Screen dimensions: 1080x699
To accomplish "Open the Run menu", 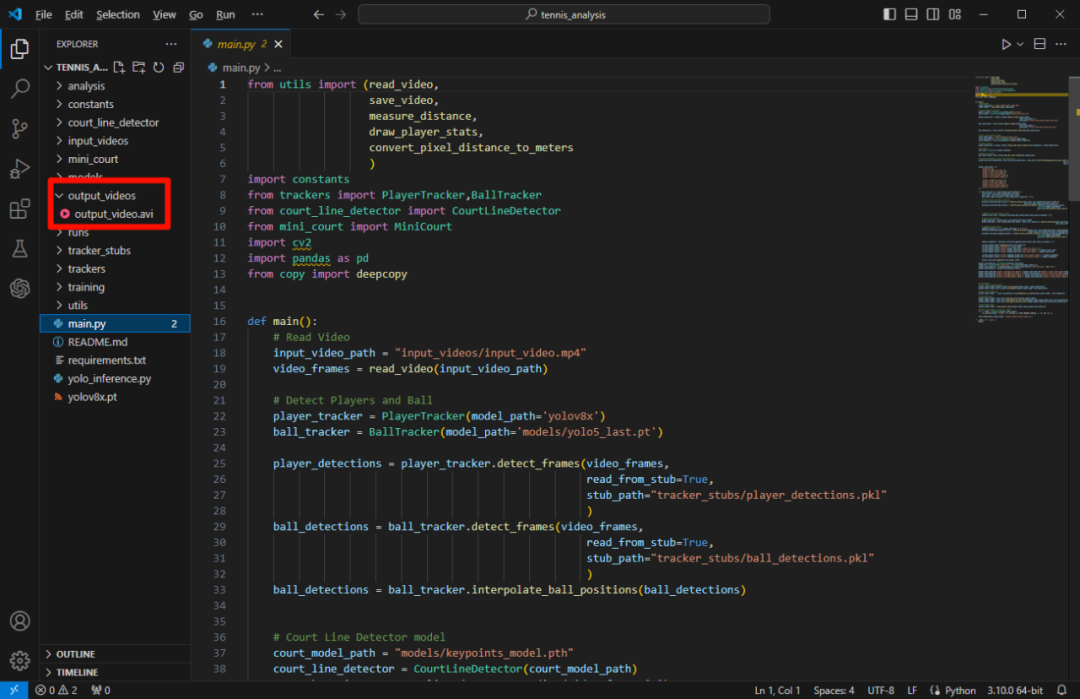I will 225,14.
